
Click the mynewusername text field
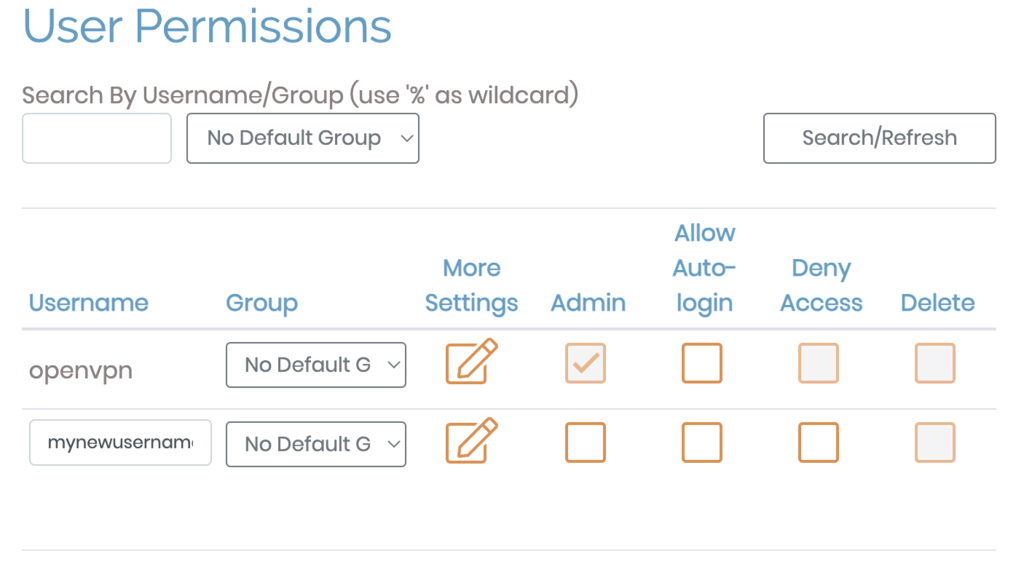[x=120, y=442]
